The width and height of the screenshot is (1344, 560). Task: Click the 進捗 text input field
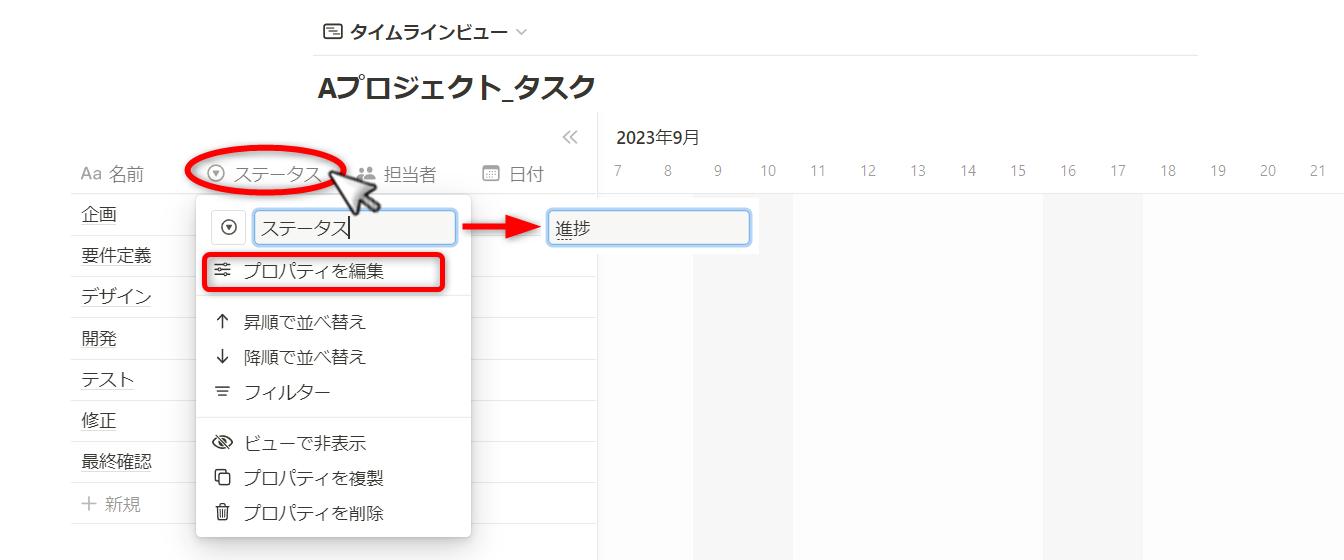pos(649,228)
